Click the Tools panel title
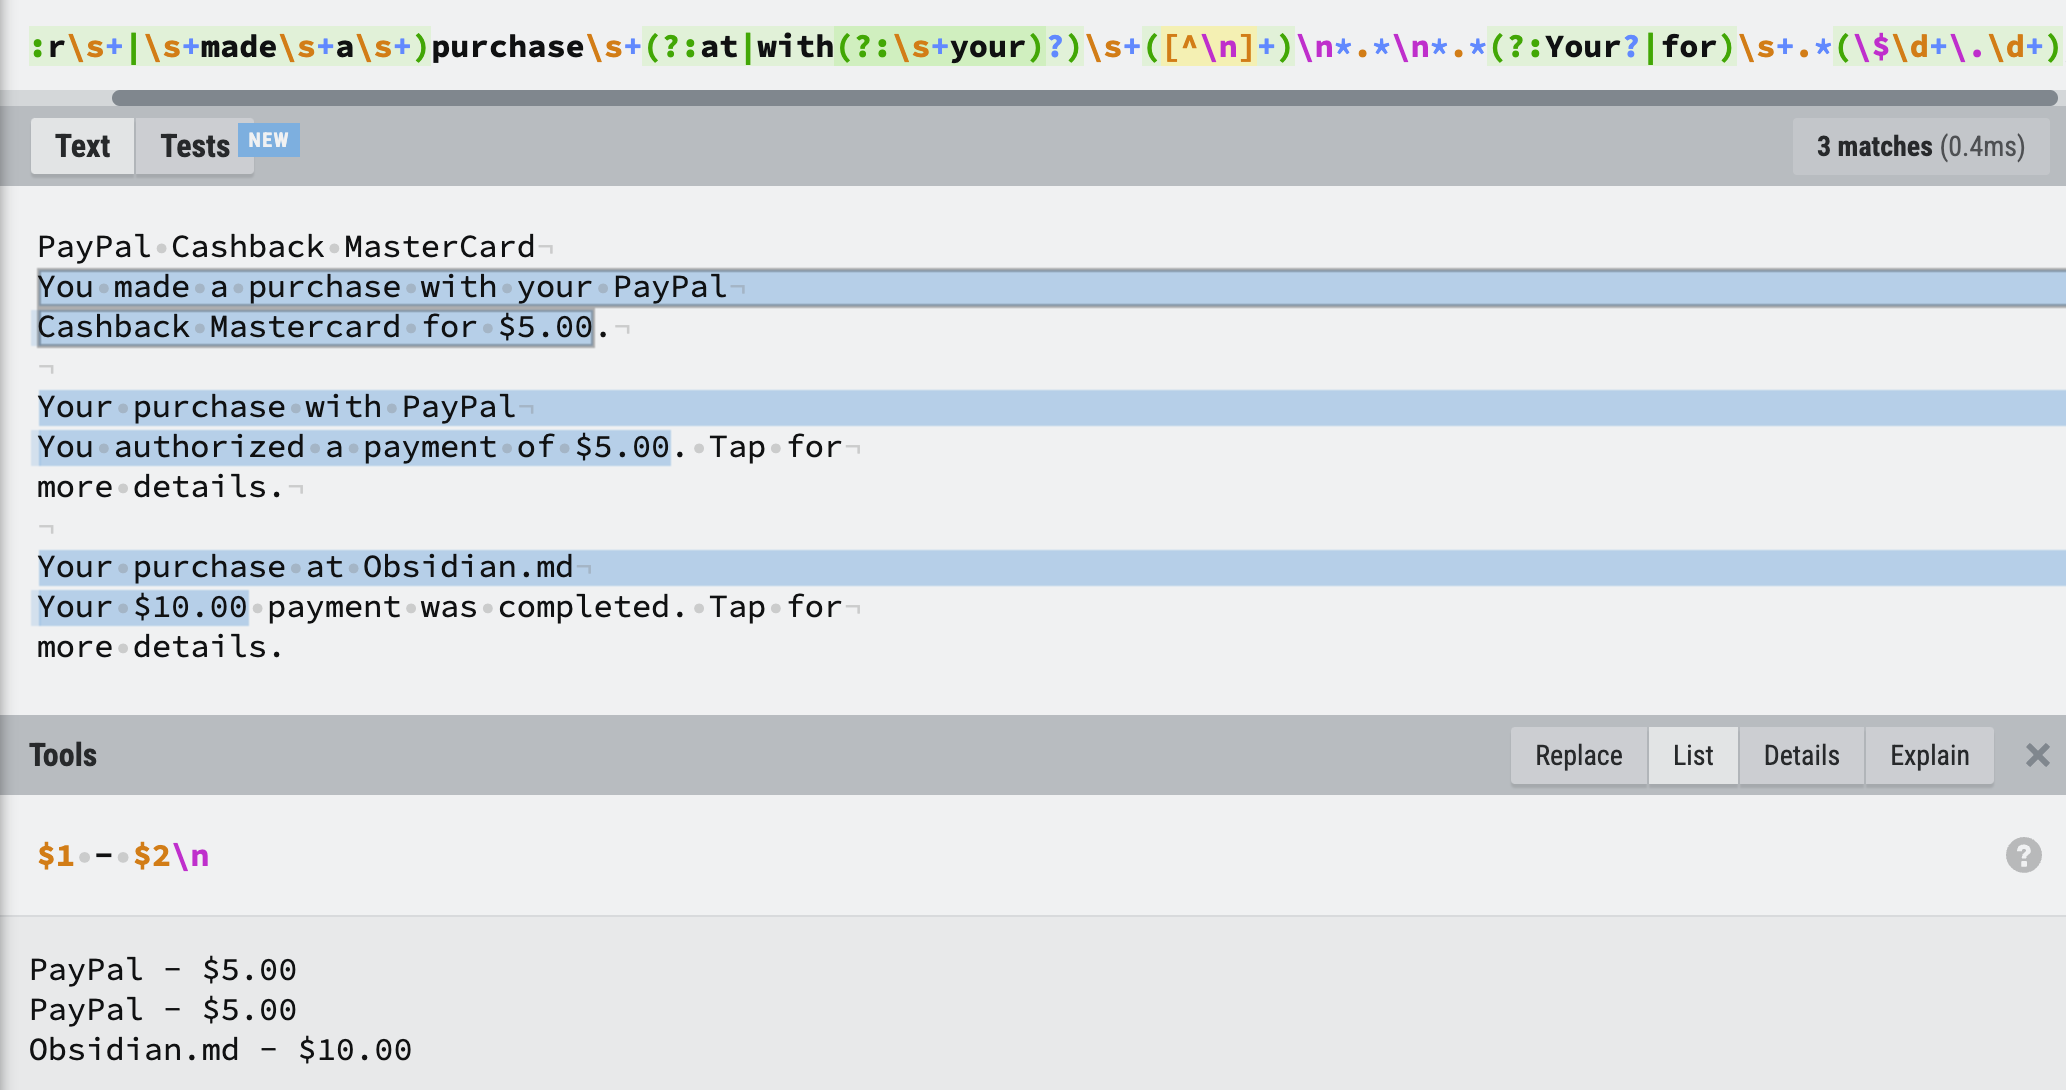 [x=63, y=755]
